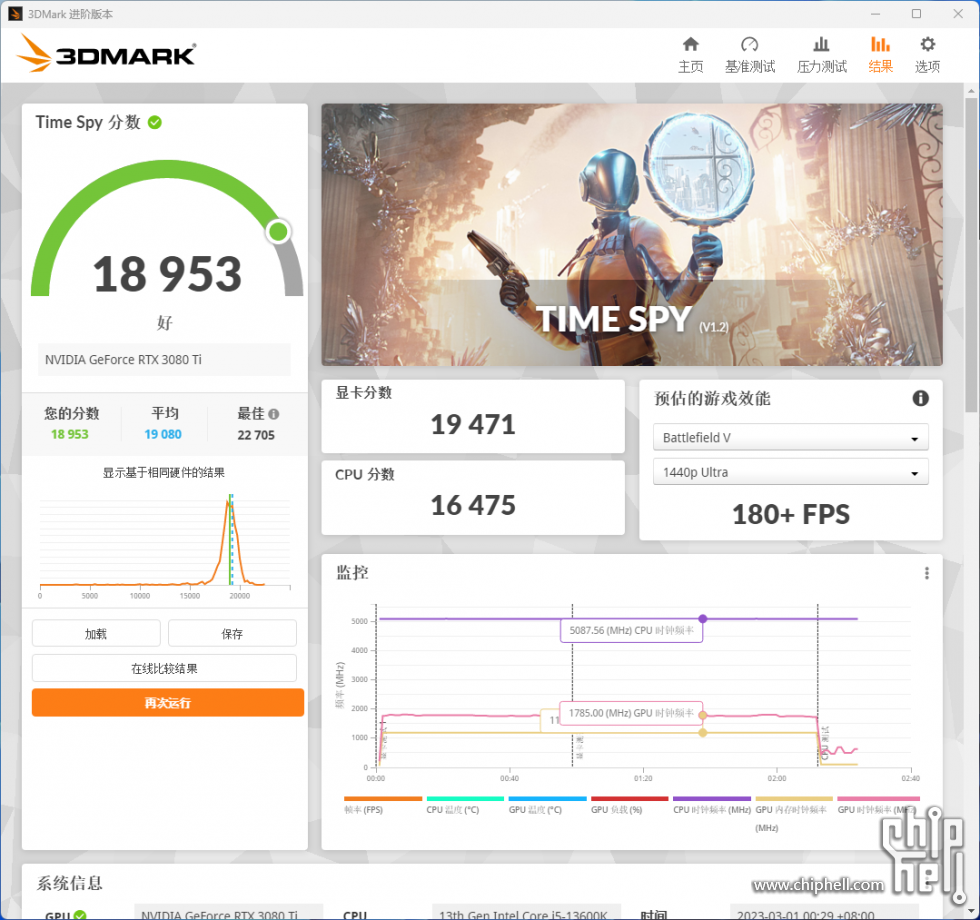Click the purple CPU clock data point marker
The image size is (980, 920).
[702, 619]
